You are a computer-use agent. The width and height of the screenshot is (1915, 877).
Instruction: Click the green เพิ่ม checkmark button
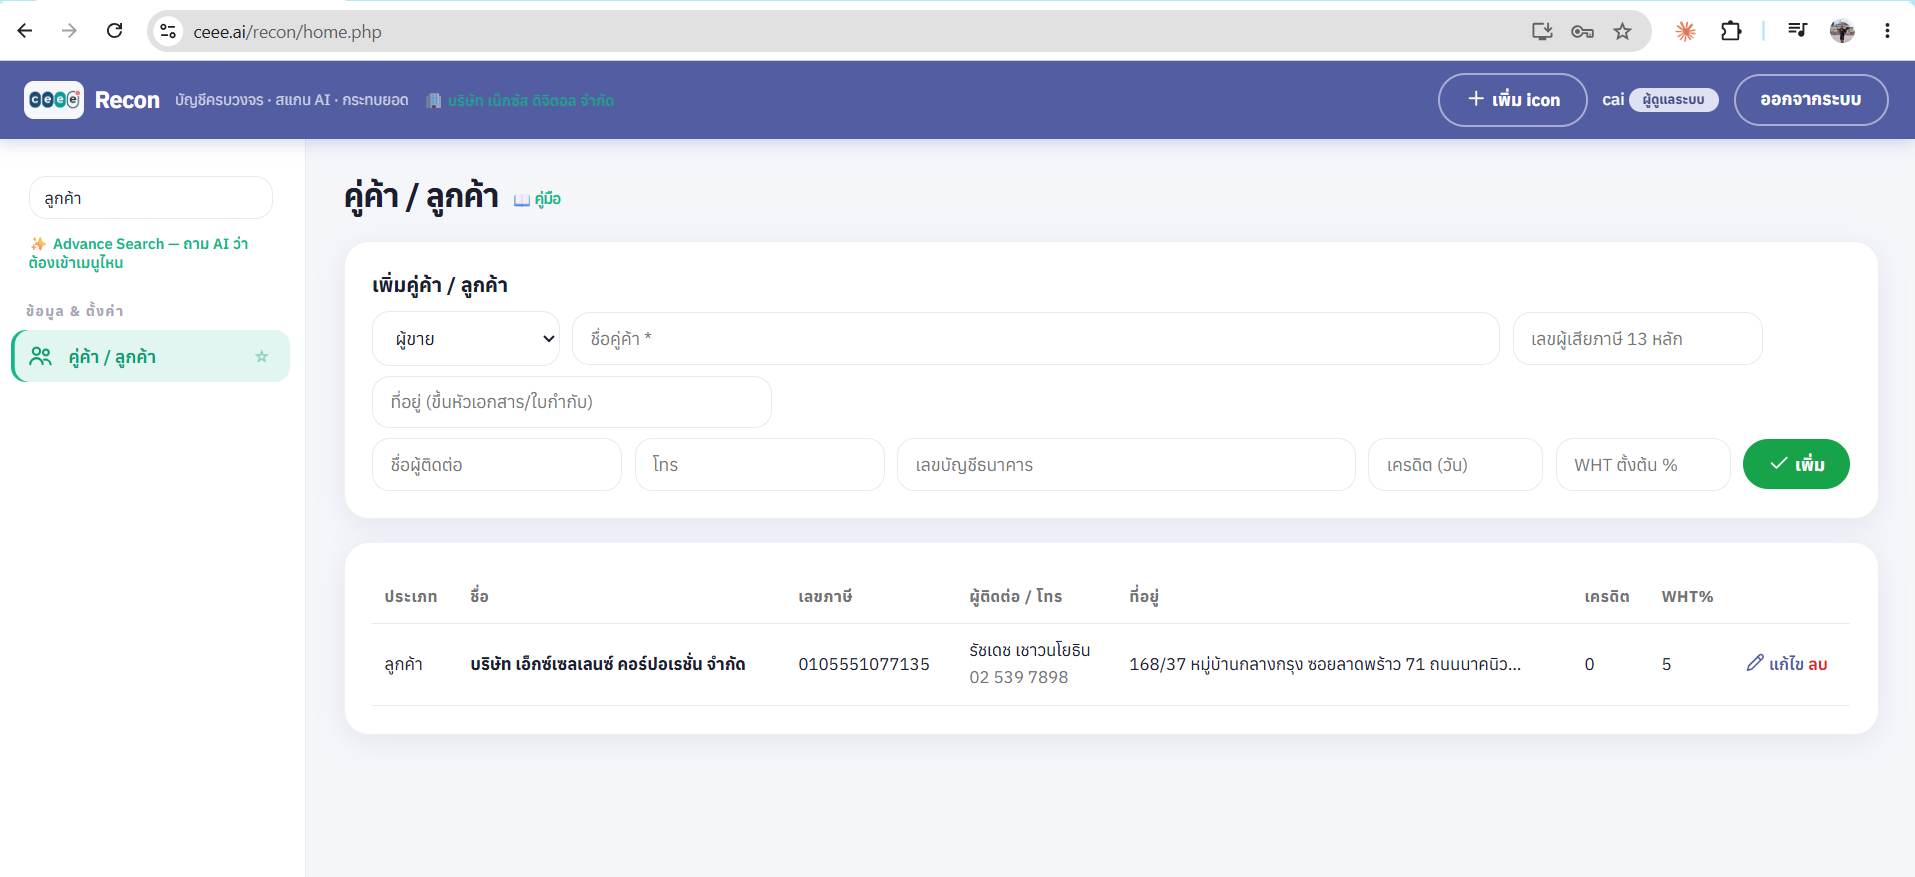1796,464
